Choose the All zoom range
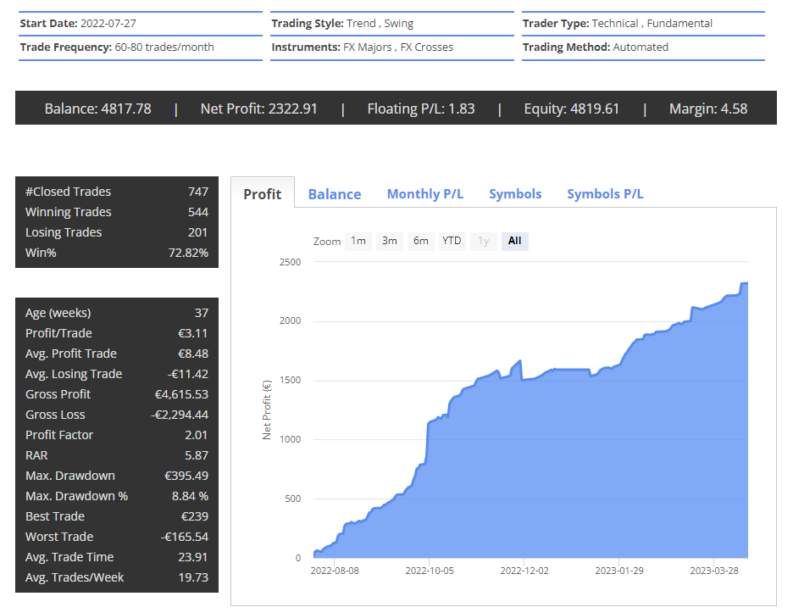Viewport: 793px width, 613px height. [514, 241]
